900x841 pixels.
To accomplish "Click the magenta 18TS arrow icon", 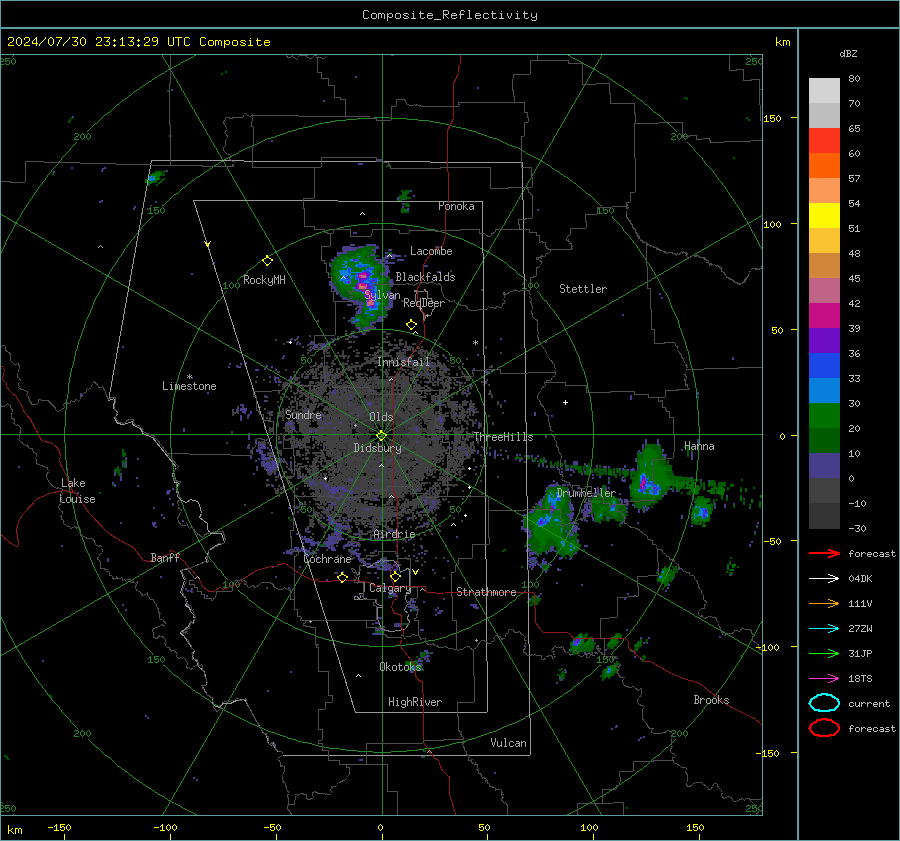I will [824, 679].
